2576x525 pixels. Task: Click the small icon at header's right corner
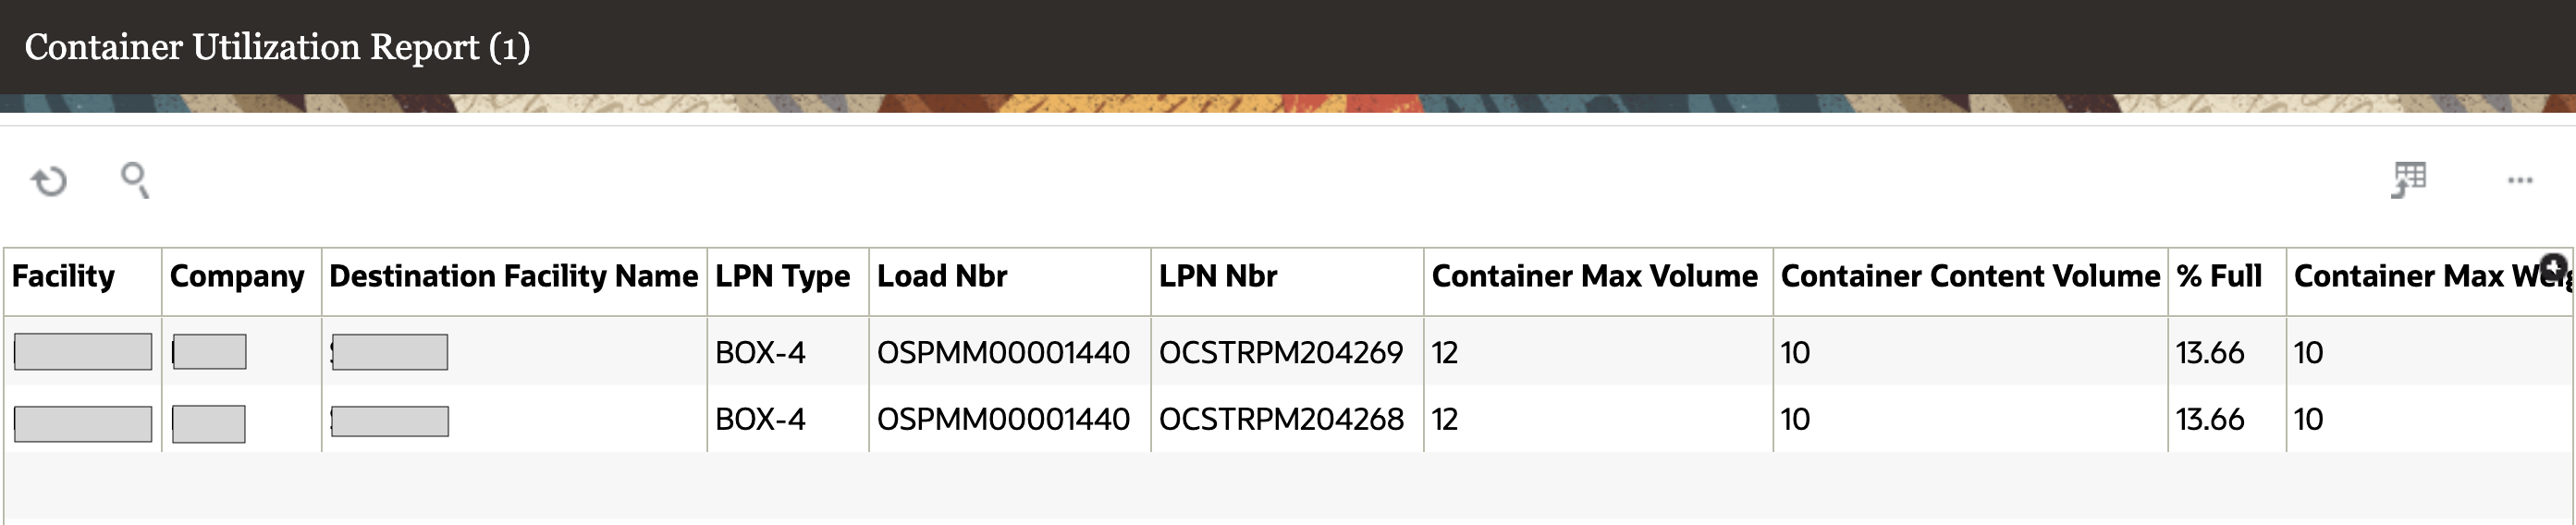(2554, 266)
